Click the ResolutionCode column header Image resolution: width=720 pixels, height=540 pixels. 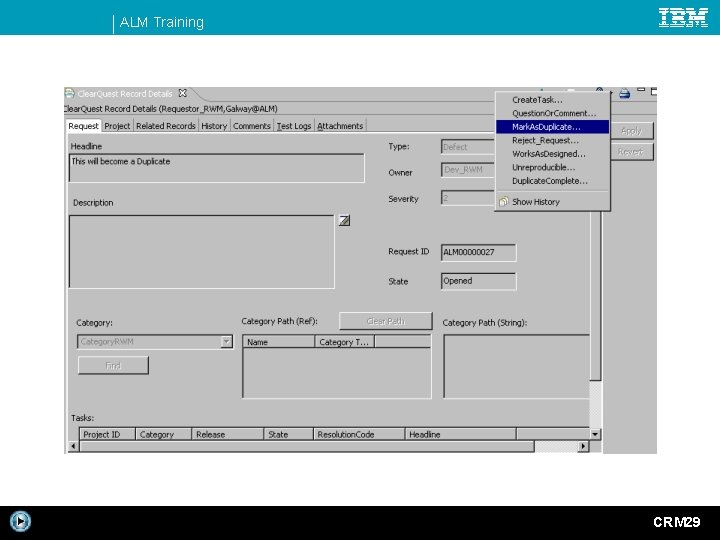(359, 434)
